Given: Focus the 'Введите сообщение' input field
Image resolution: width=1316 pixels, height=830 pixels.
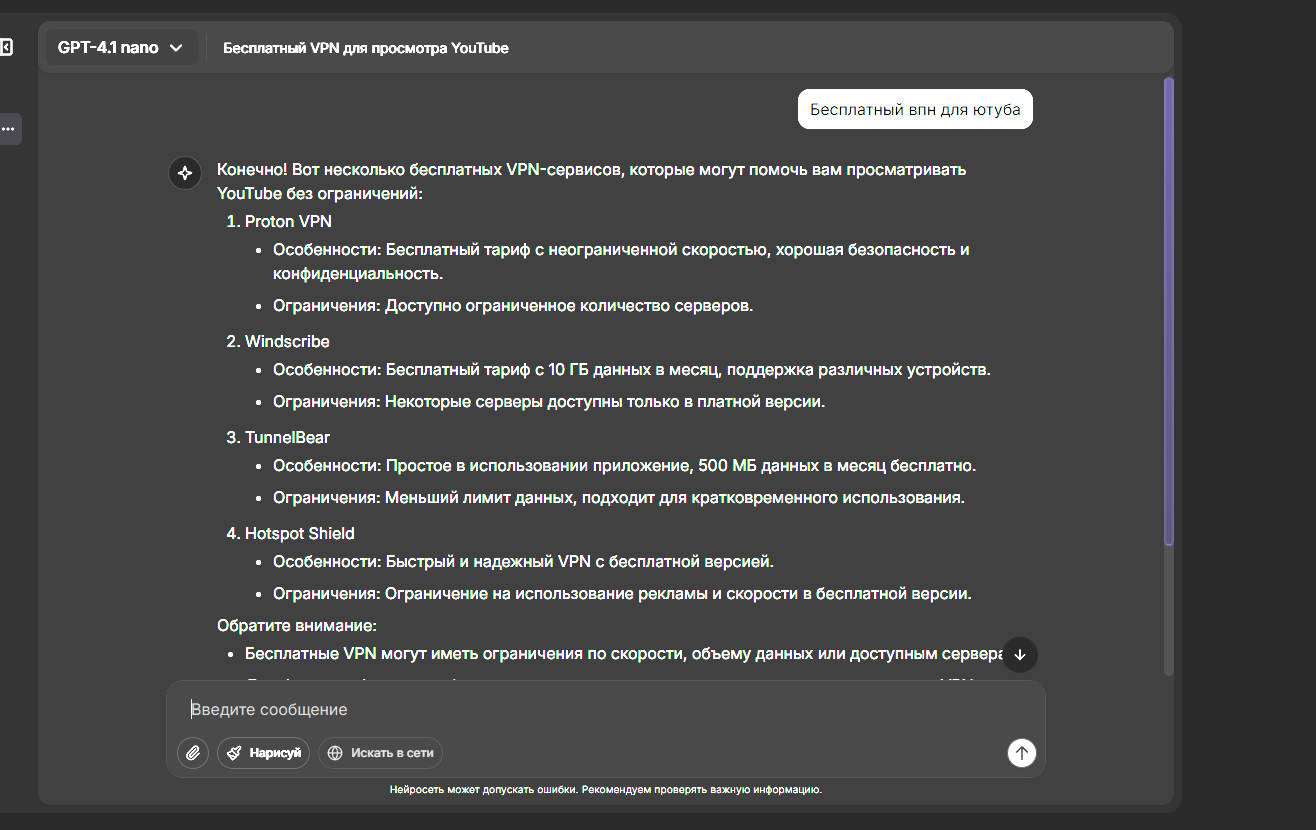Looking at the screenshot, I should click(605, 710).
